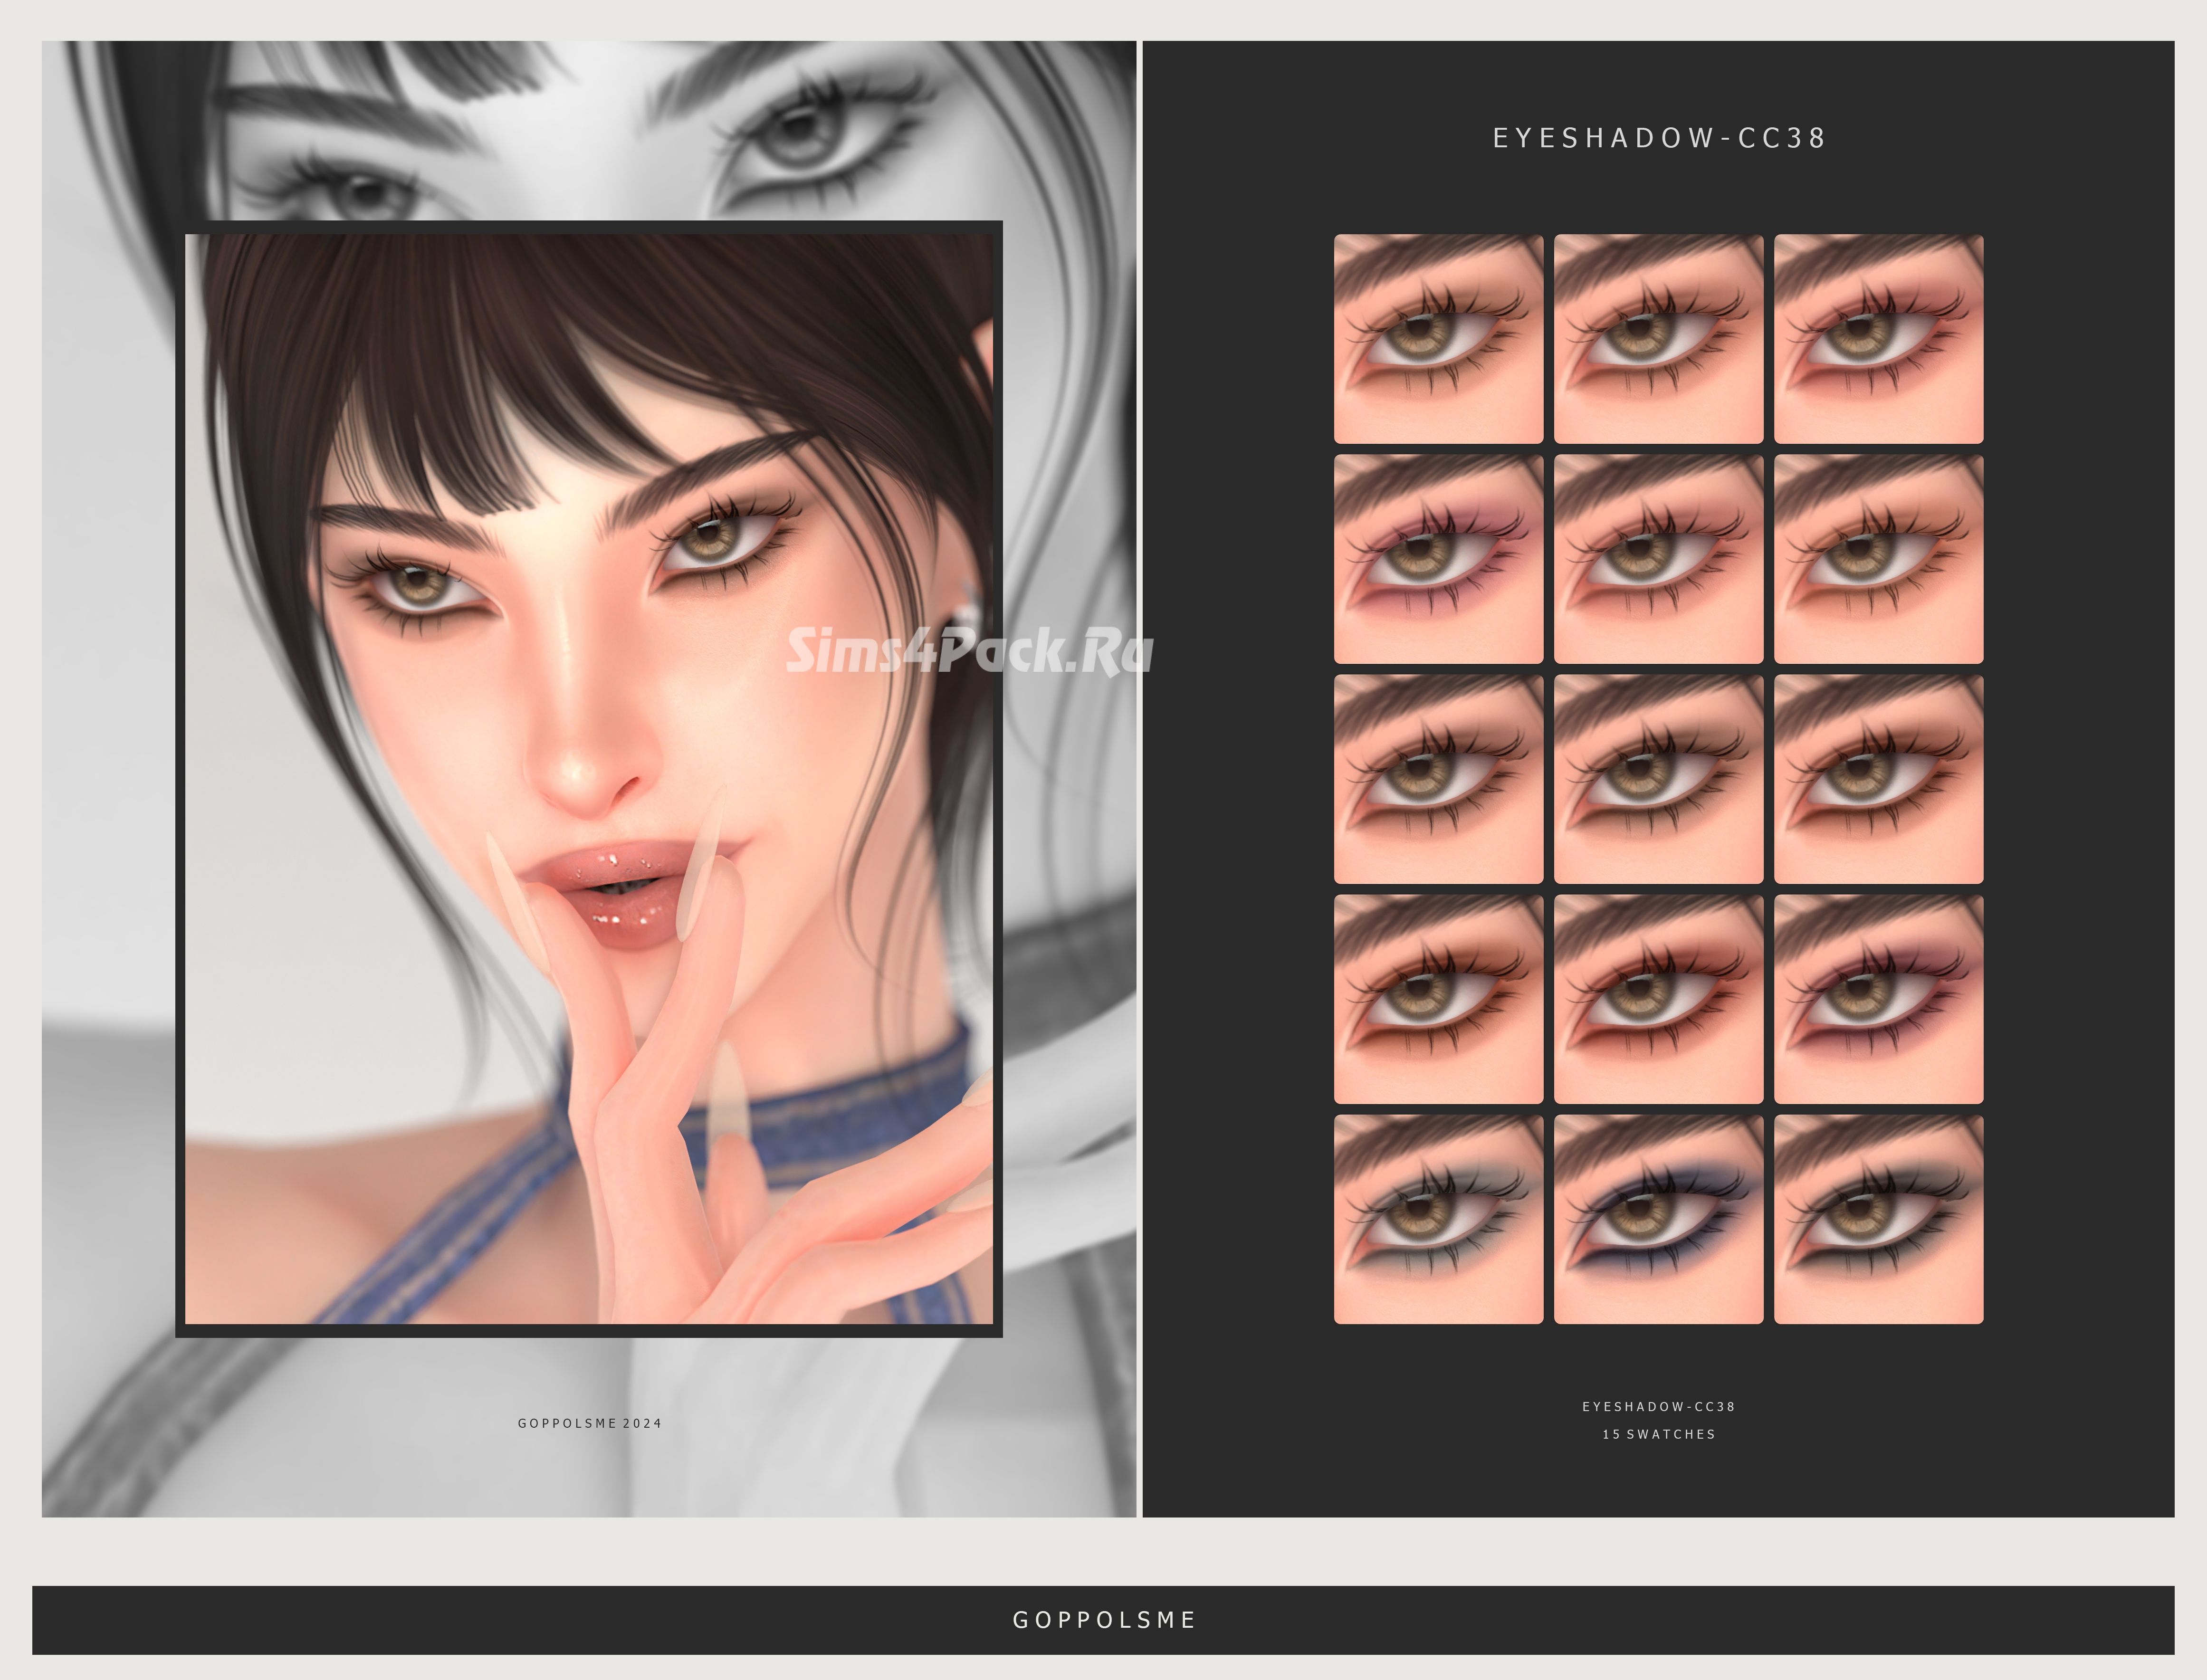
Task: Choose the pink swatch at top right
Action: [x=1878, y=339]
